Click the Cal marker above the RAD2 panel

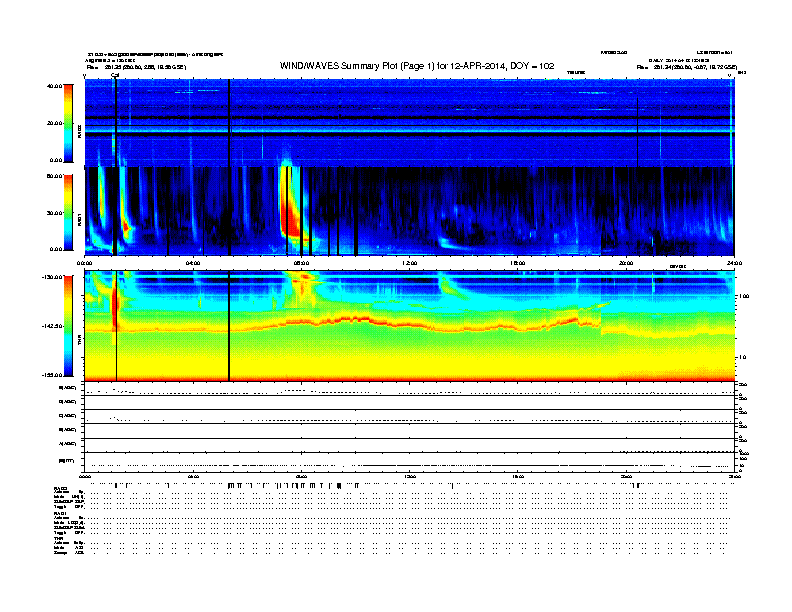click(x=115, y=75)
